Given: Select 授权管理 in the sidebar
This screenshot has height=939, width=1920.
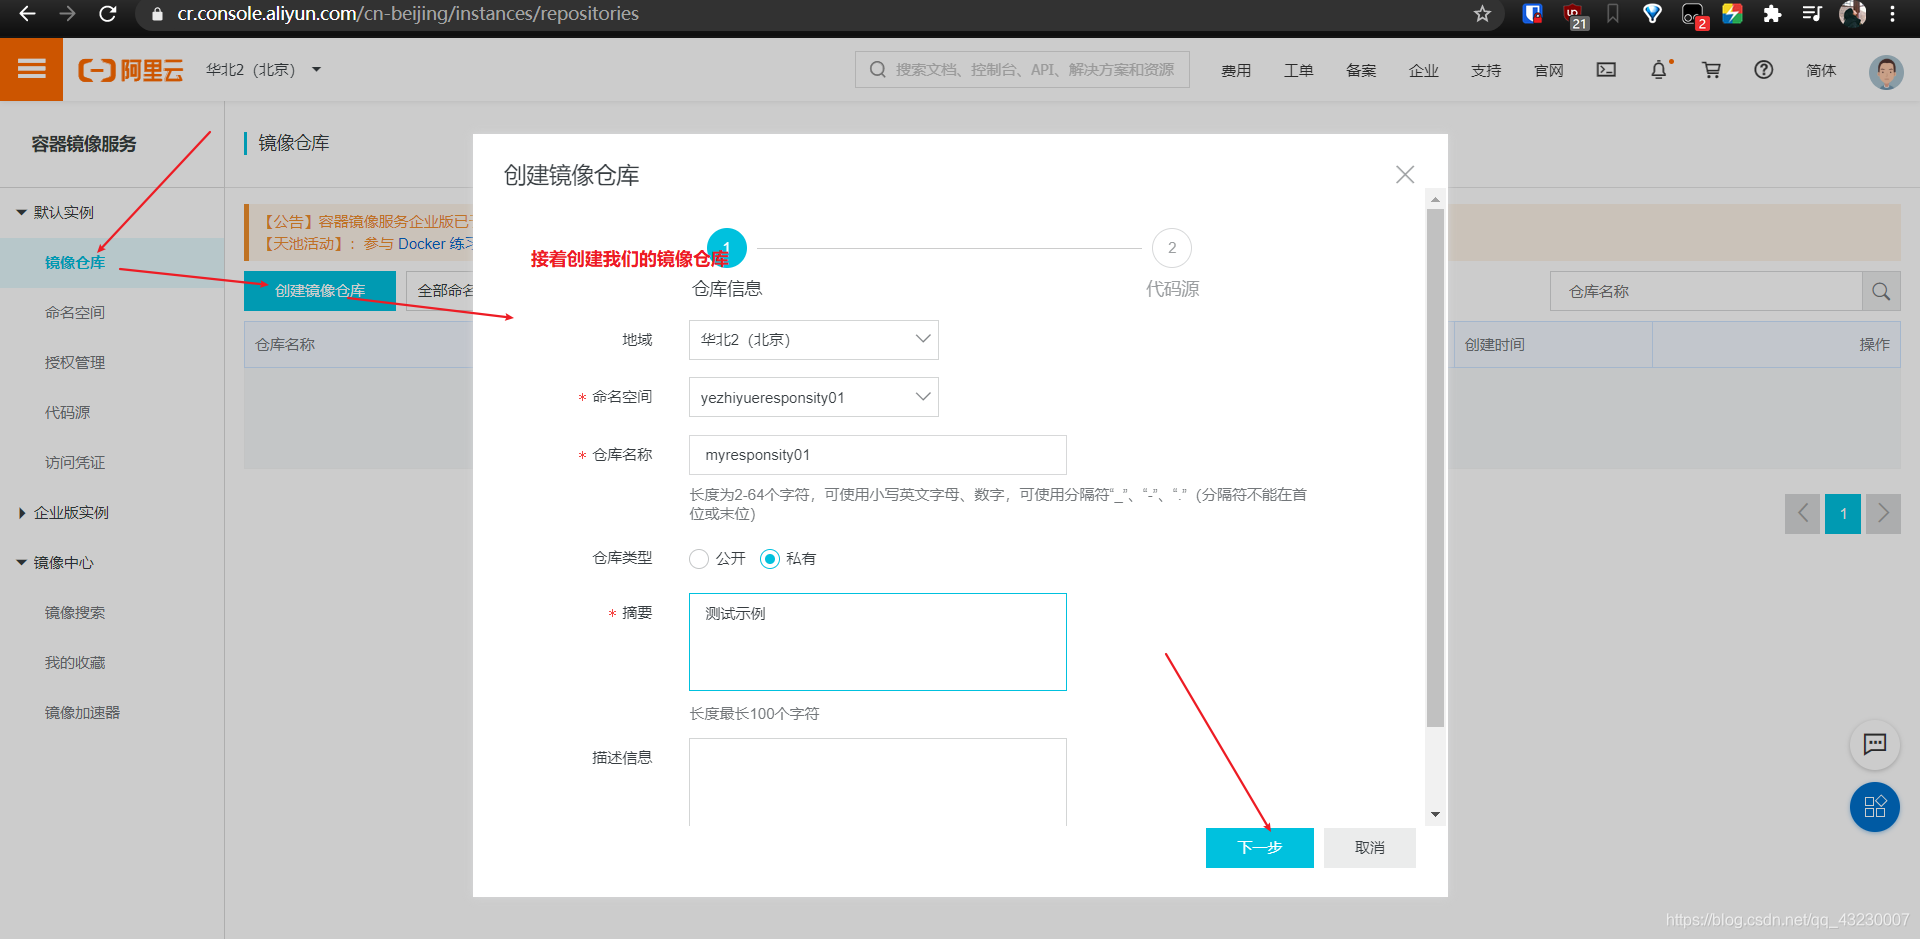Looking at the screenshot, I should pyautogui.click(x=75, y=362).
